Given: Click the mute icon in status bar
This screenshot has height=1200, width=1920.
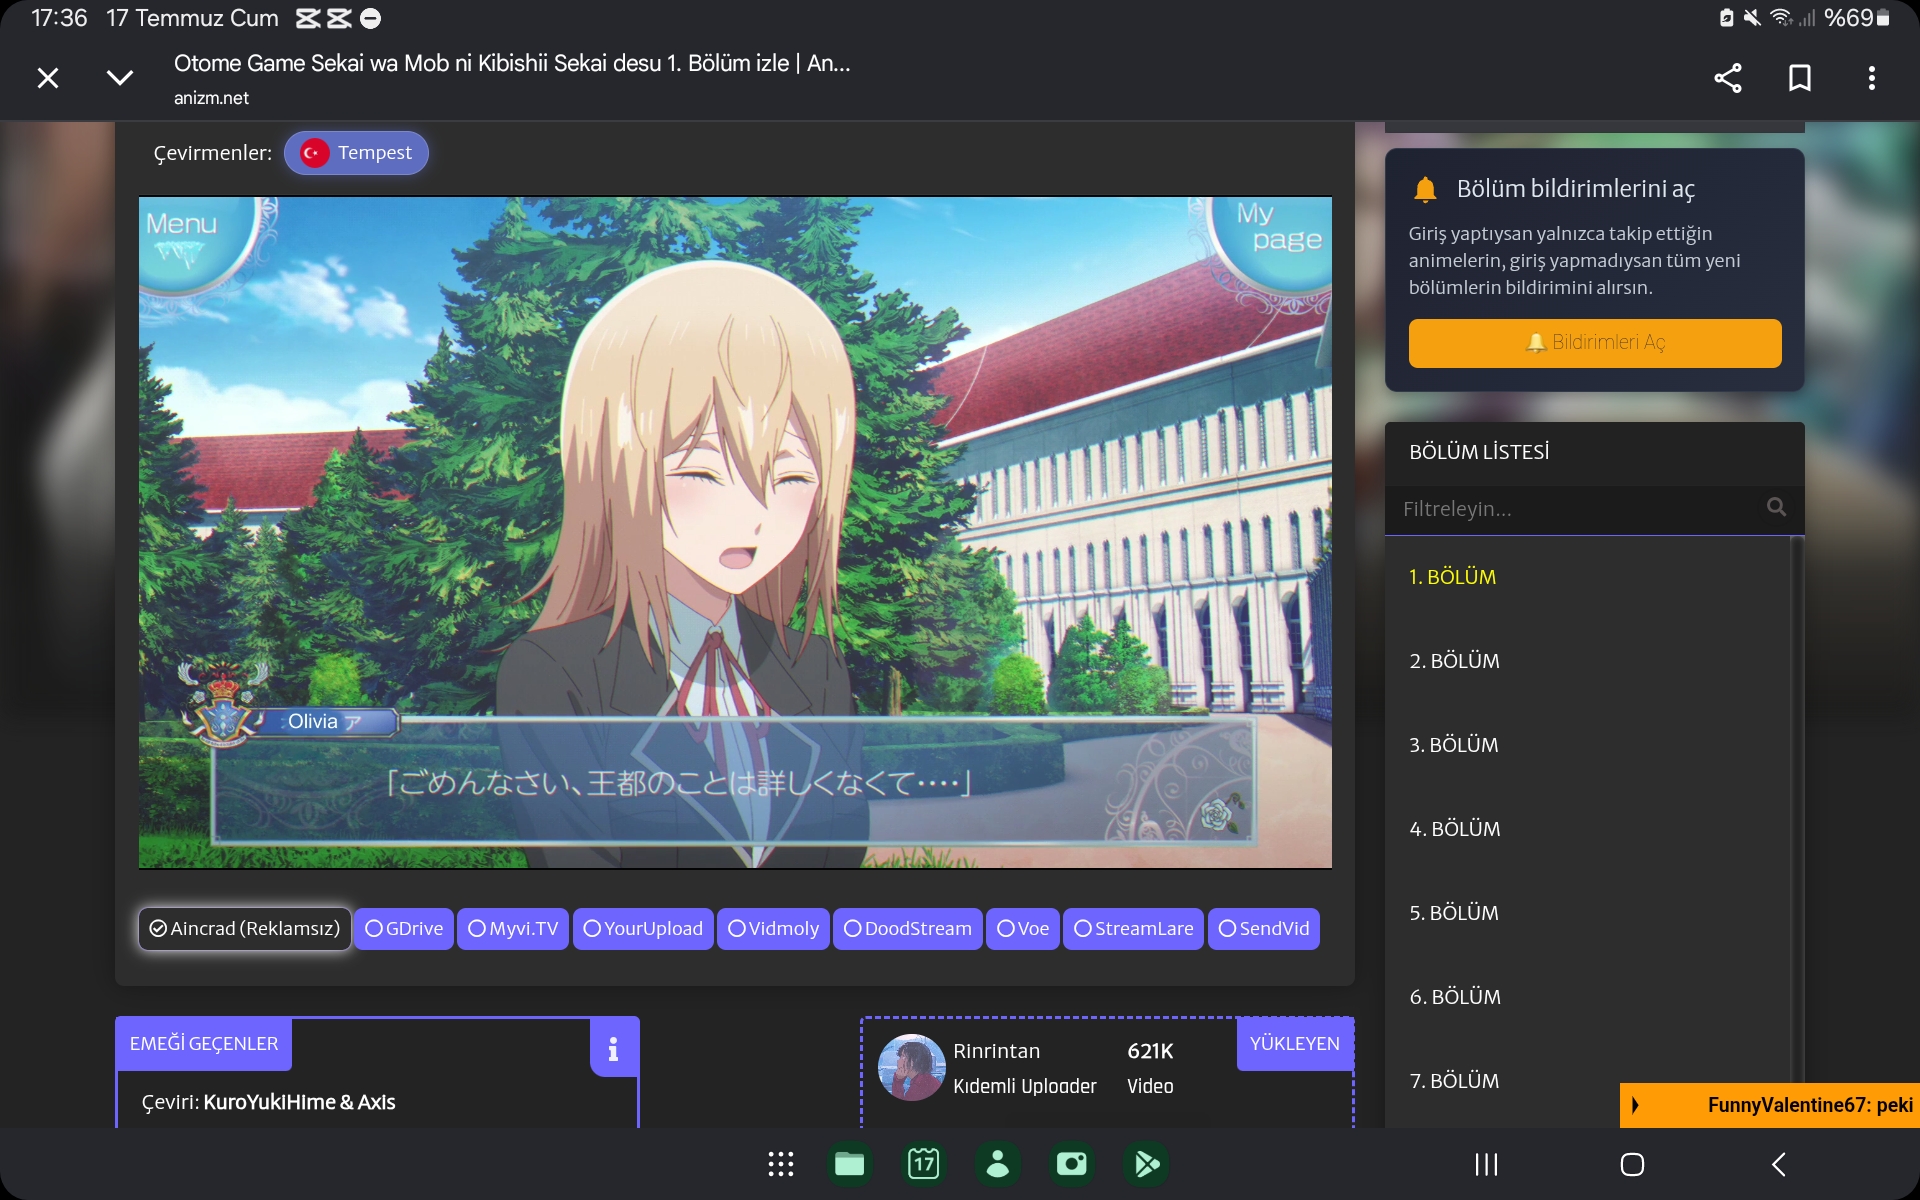Looking at the screenshot, I should [1752, 18].
